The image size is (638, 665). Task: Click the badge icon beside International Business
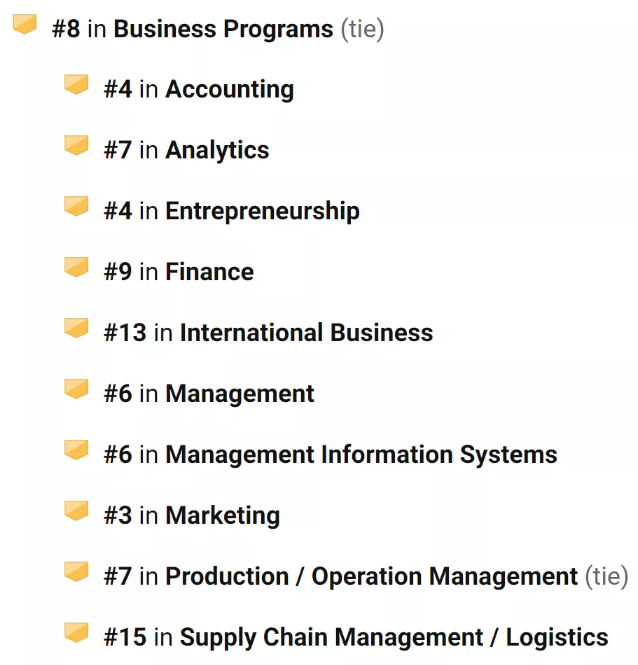pyautogui.click(x=76, y=328)
